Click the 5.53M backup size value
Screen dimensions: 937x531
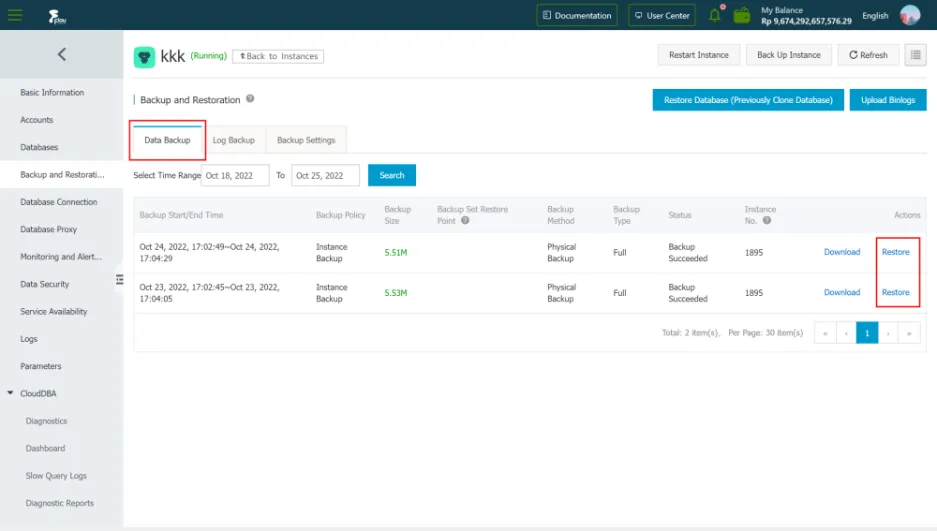click(x=396, y=293)
